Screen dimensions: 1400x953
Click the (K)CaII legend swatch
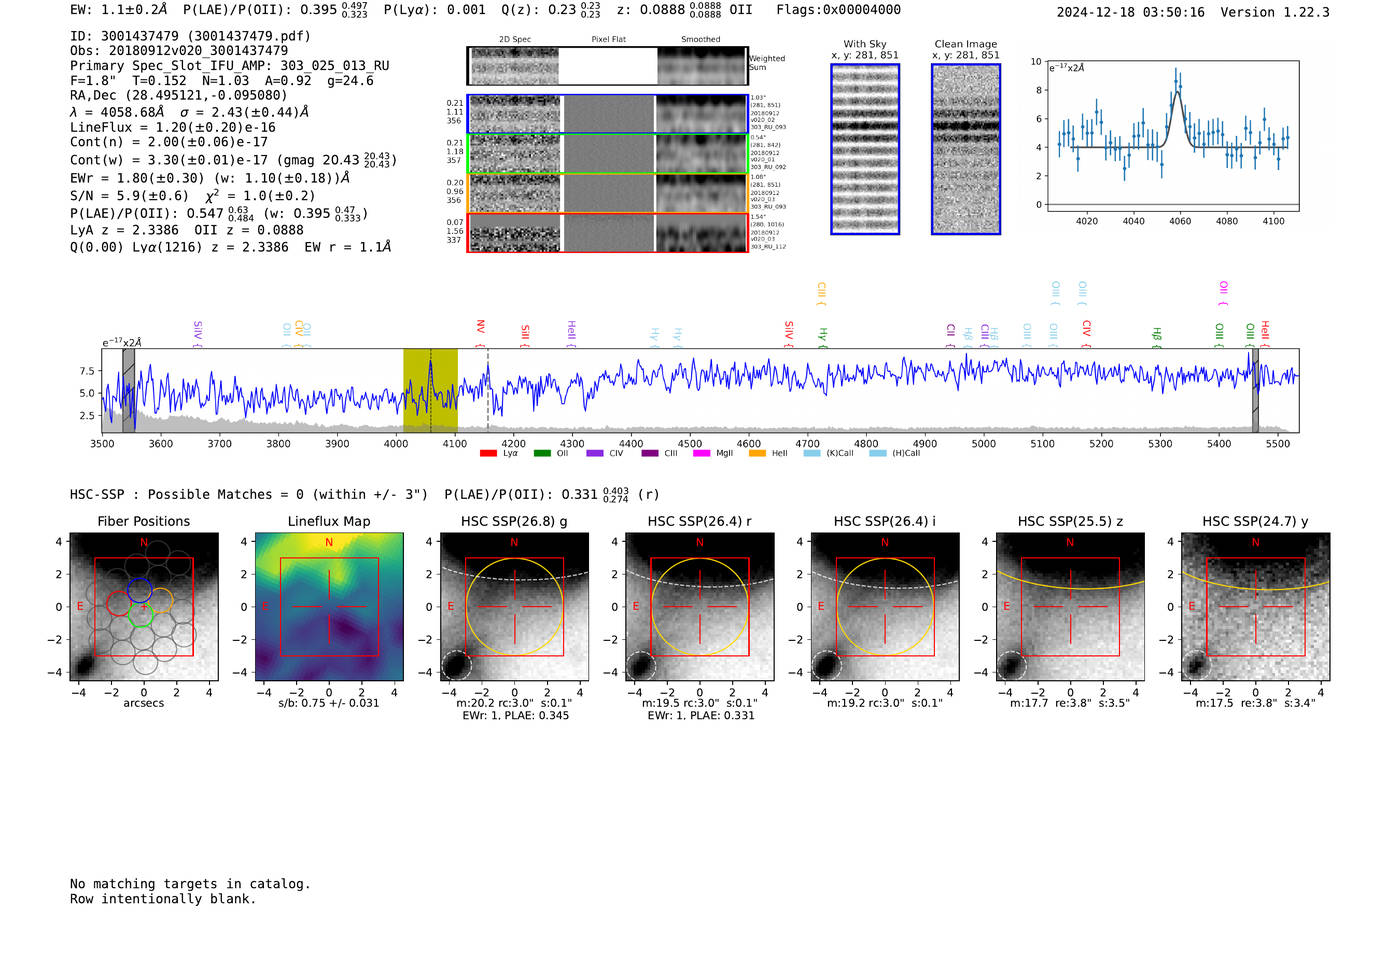coord(812,453)
